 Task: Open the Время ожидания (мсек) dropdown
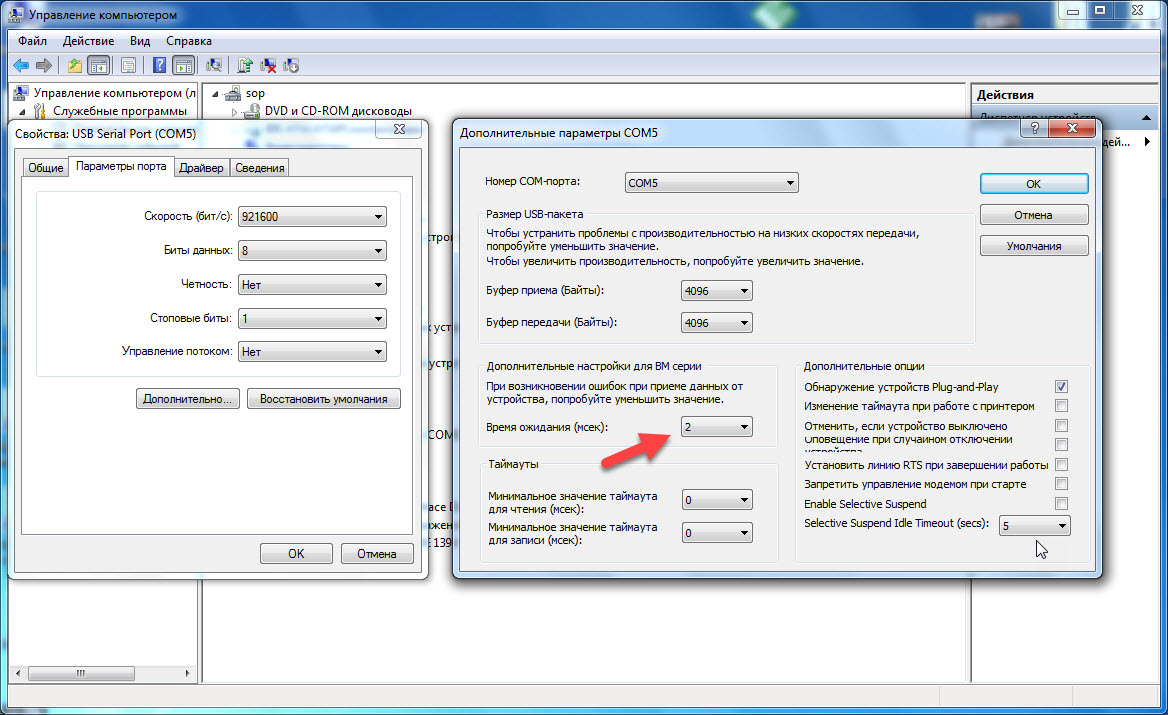tap(717, 427)
